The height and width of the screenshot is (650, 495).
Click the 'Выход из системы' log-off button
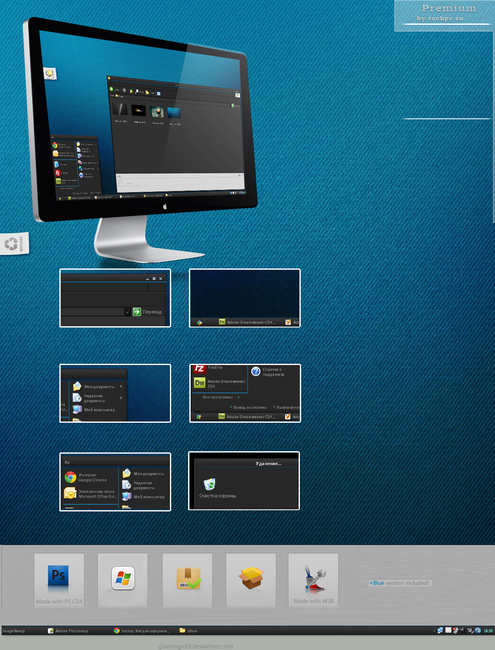(x=248, y=407)
